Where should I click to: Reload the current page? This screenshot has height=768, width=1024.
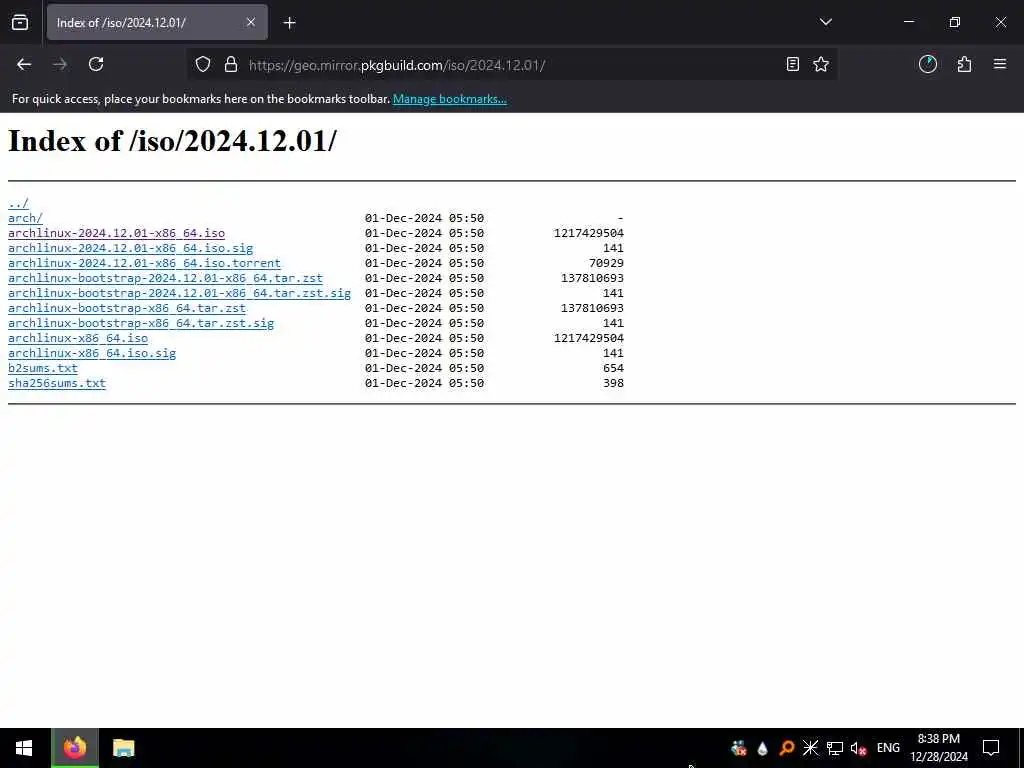click(96, 64)
